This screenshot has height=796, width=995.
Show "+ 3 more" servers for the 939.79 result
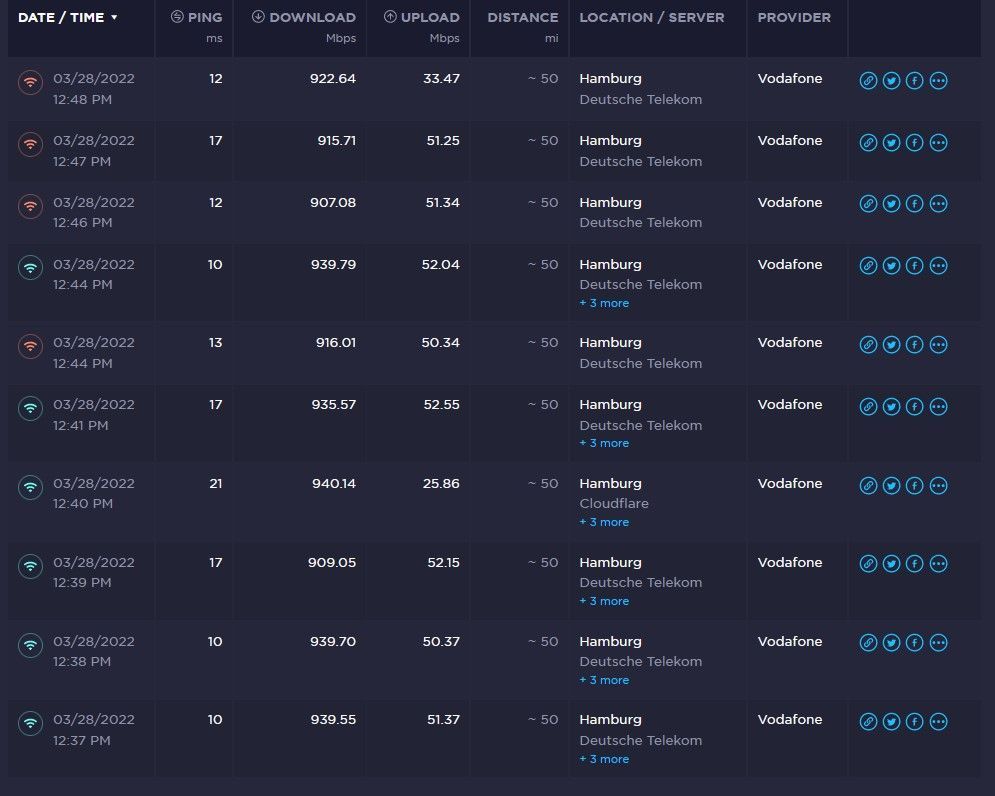tap(604, 303)
